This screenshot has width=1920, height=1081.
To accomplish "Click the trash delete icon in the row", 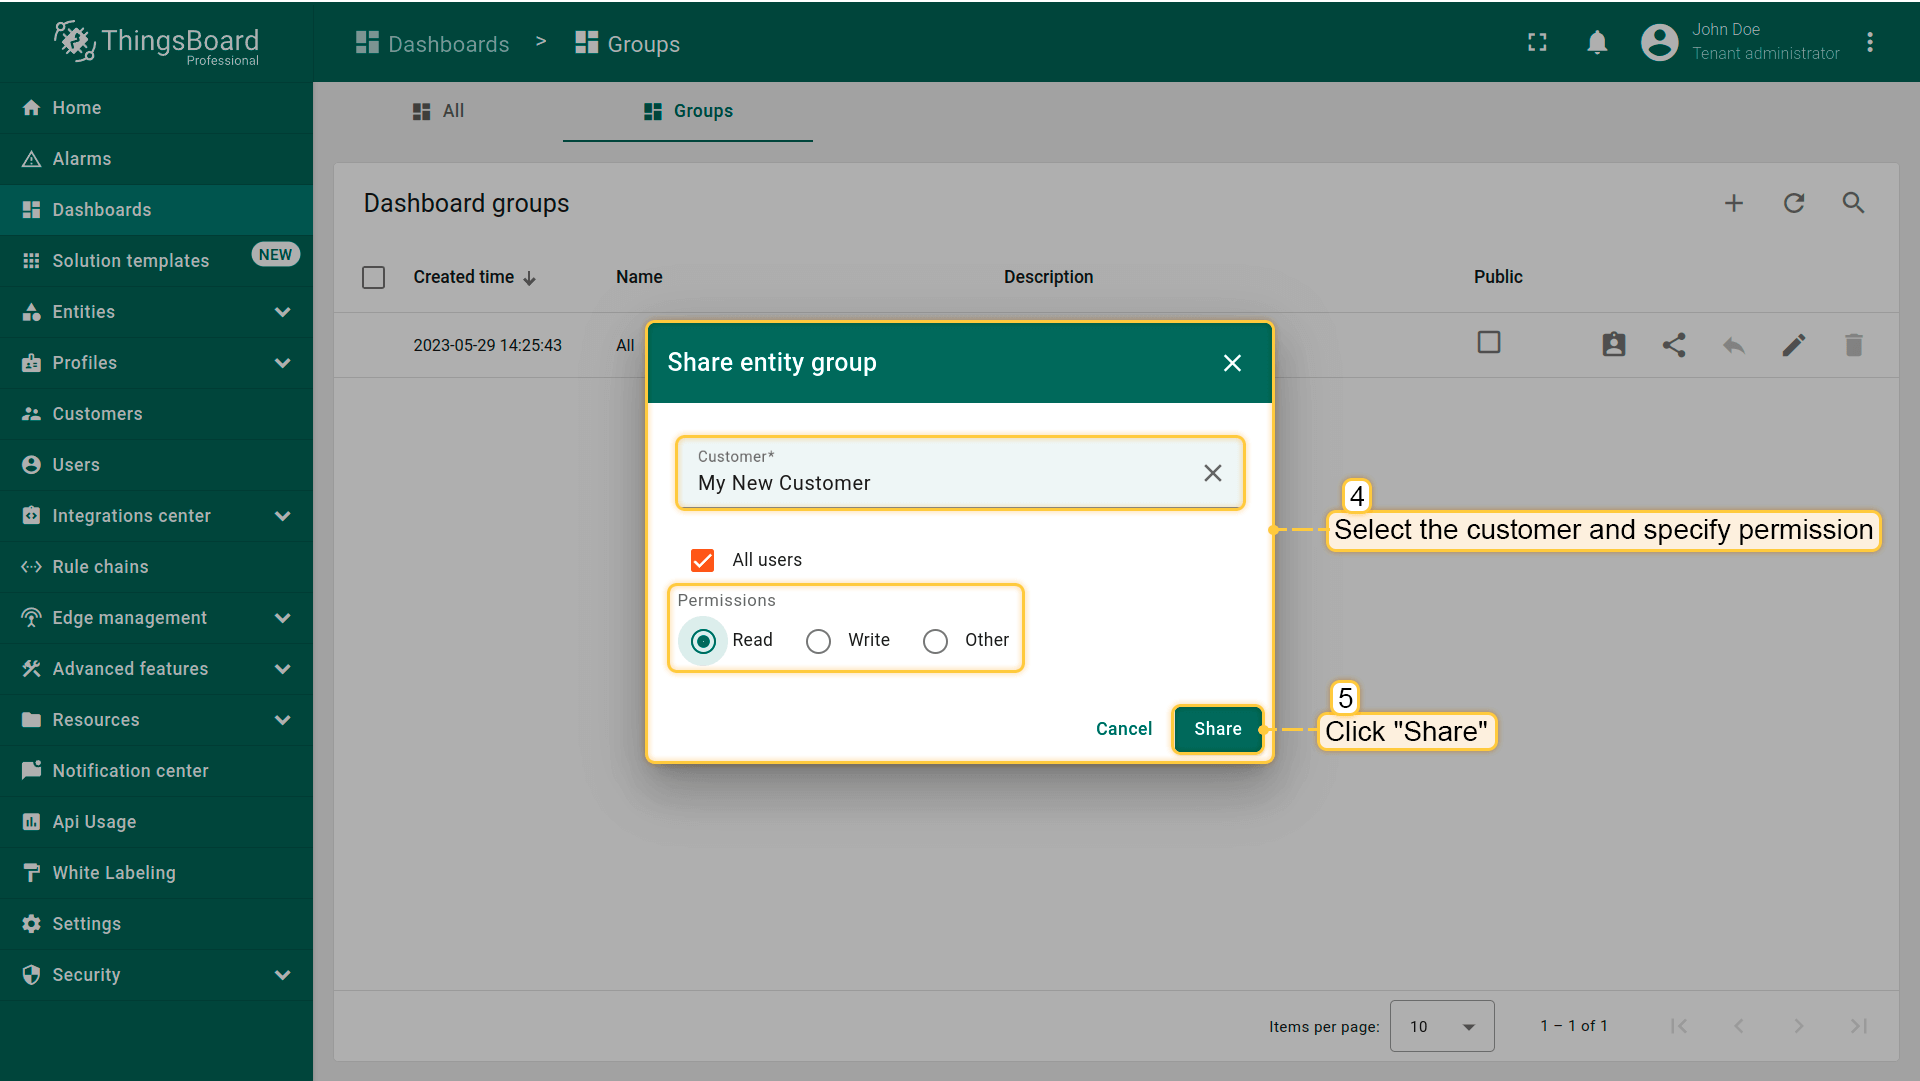I will 1853,345.
